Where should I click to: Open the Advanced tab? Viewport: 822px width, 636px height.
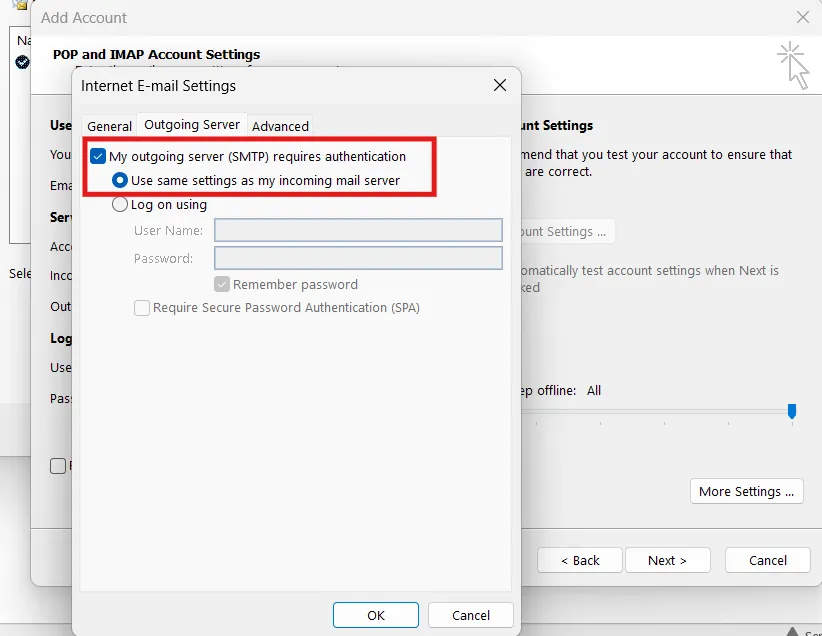tap(280, 125)
